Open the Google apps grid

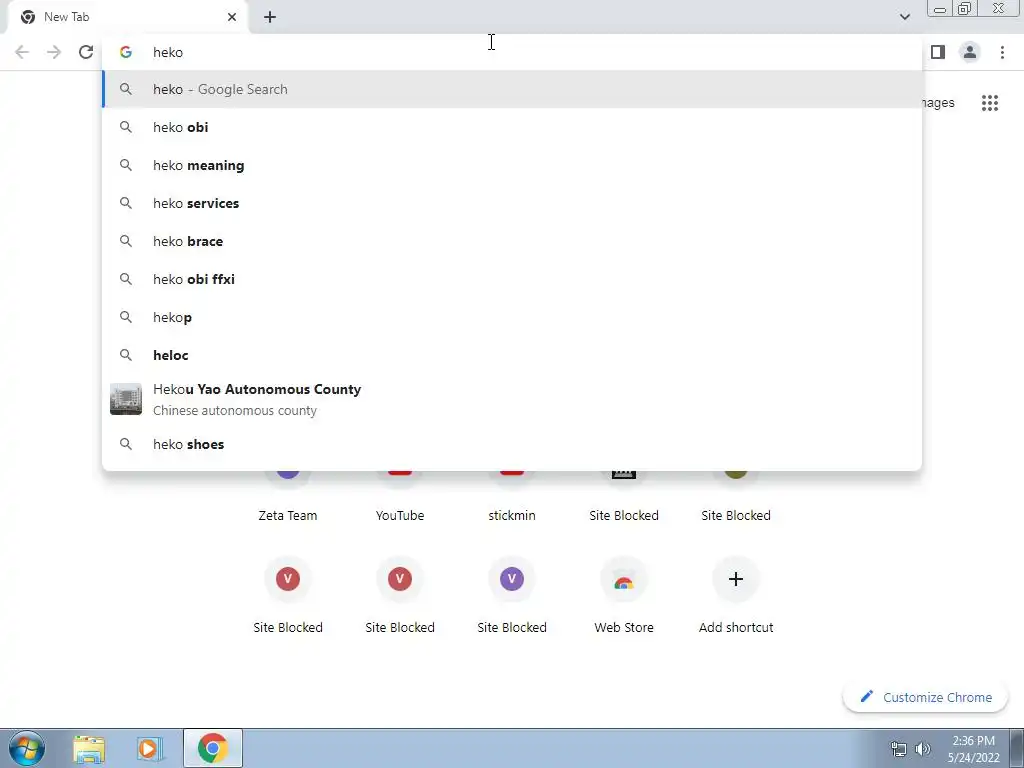coord(989,103)
